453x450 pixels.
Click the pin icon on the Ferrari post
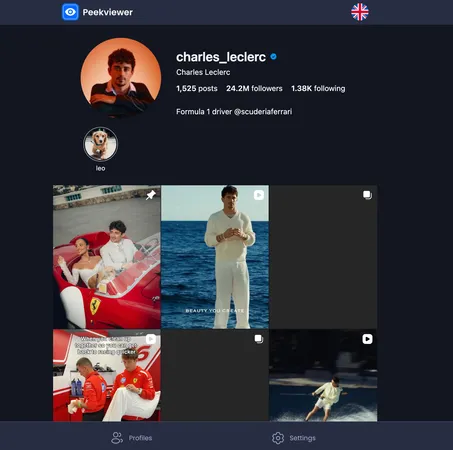click(x=151, y=195)
